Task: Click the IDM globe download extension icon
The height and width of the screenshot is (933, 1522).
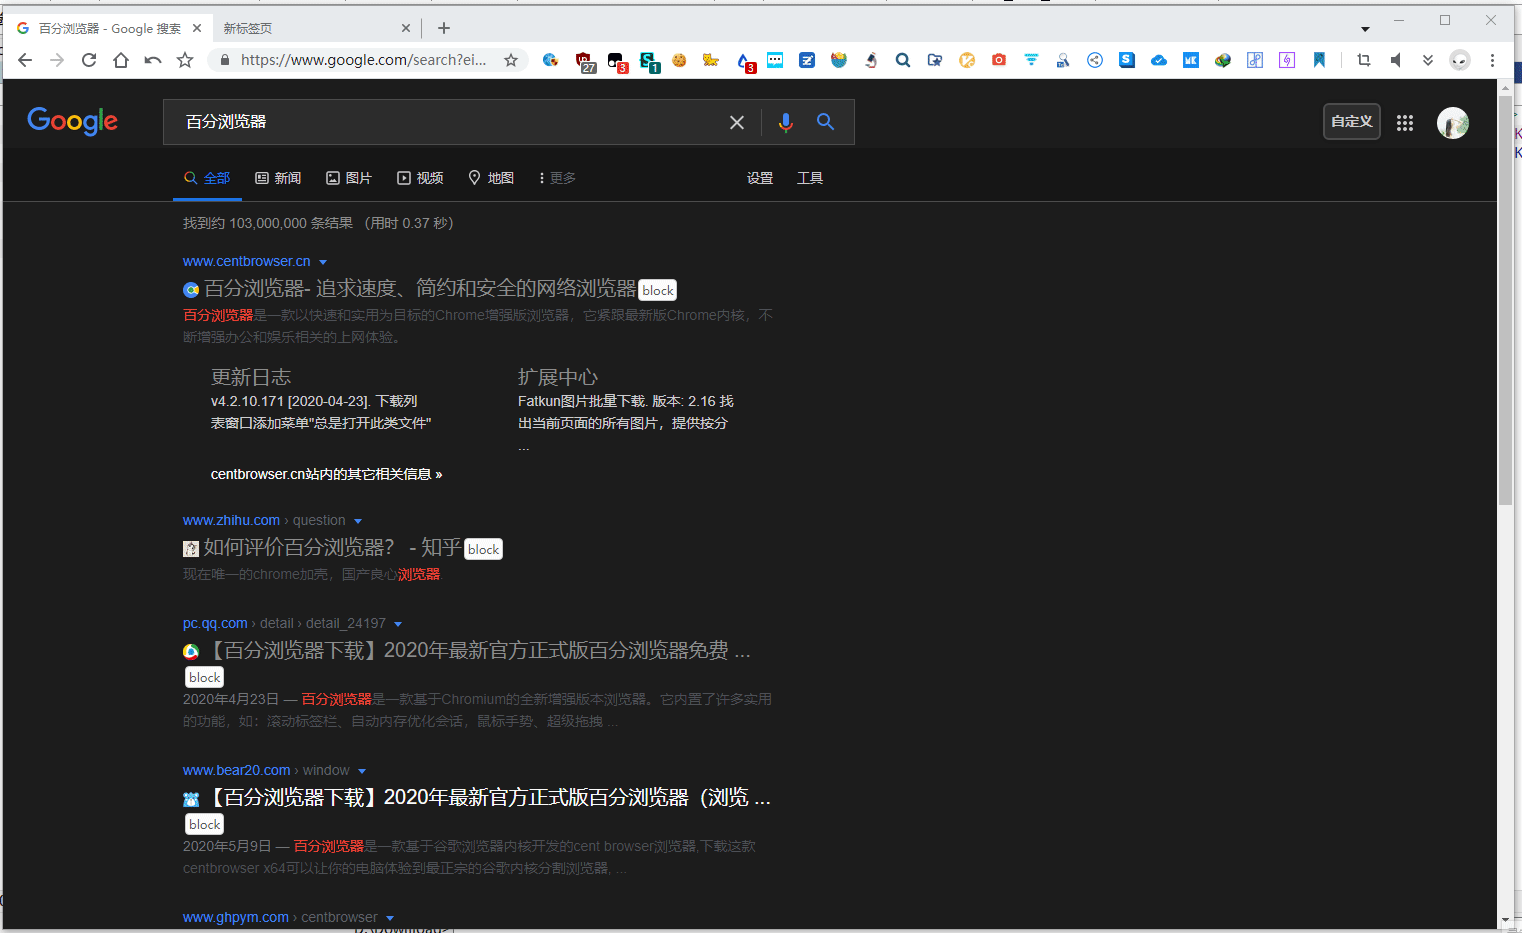Action: 1223,60
